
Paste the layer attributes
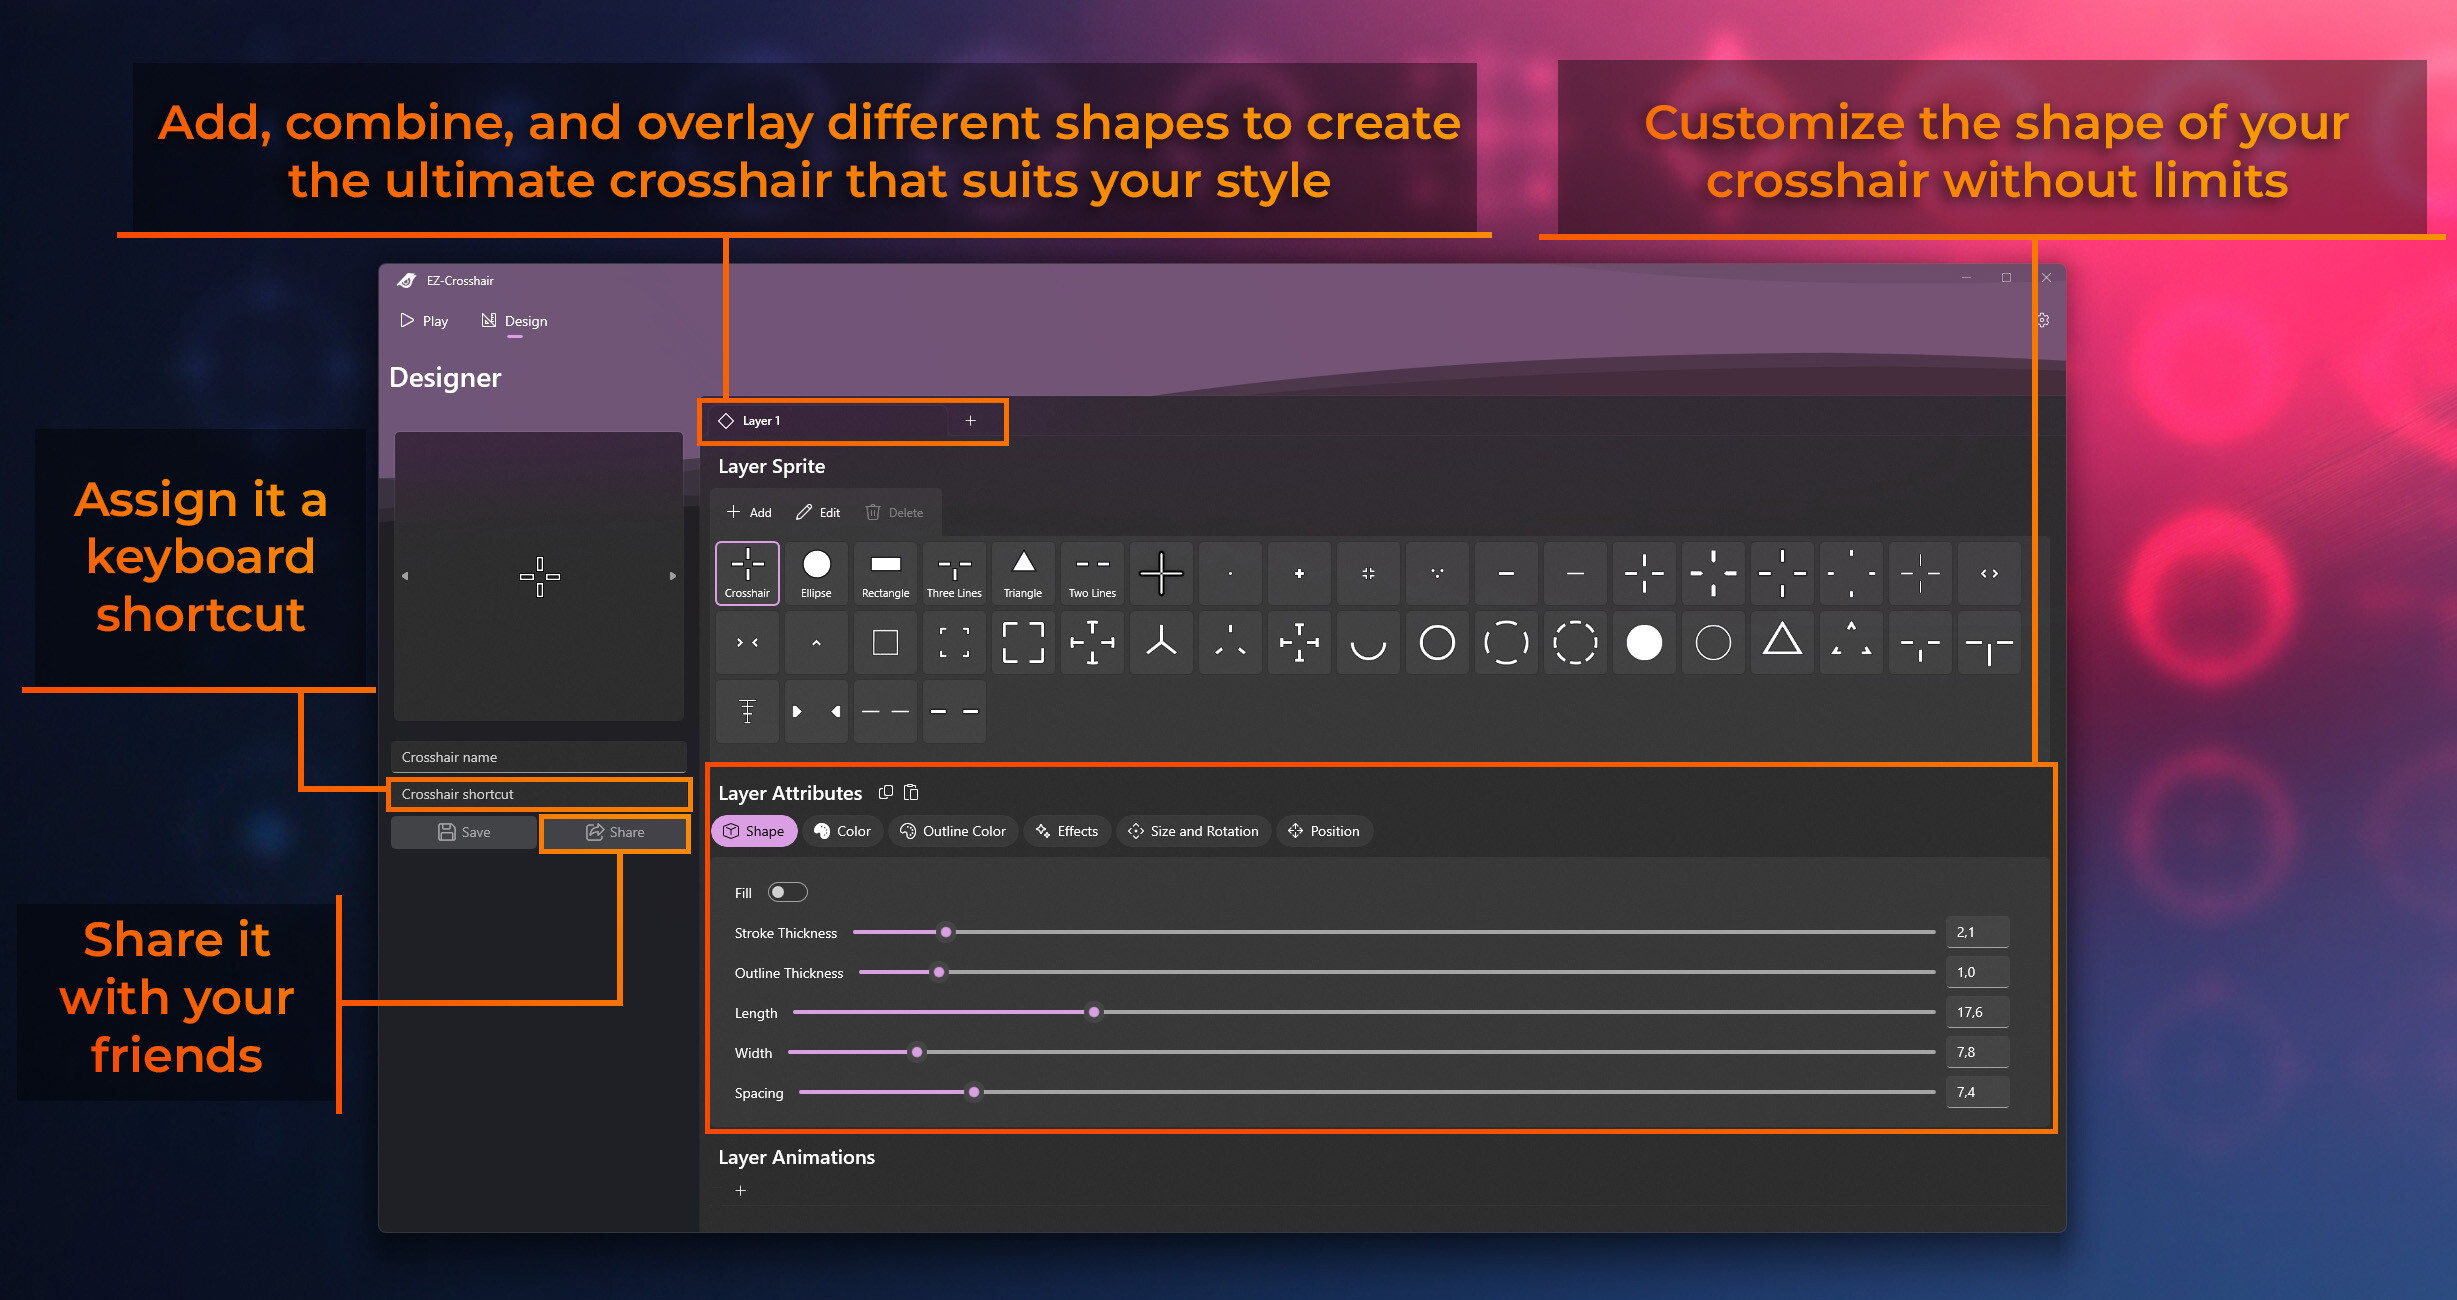pos(911,792)
